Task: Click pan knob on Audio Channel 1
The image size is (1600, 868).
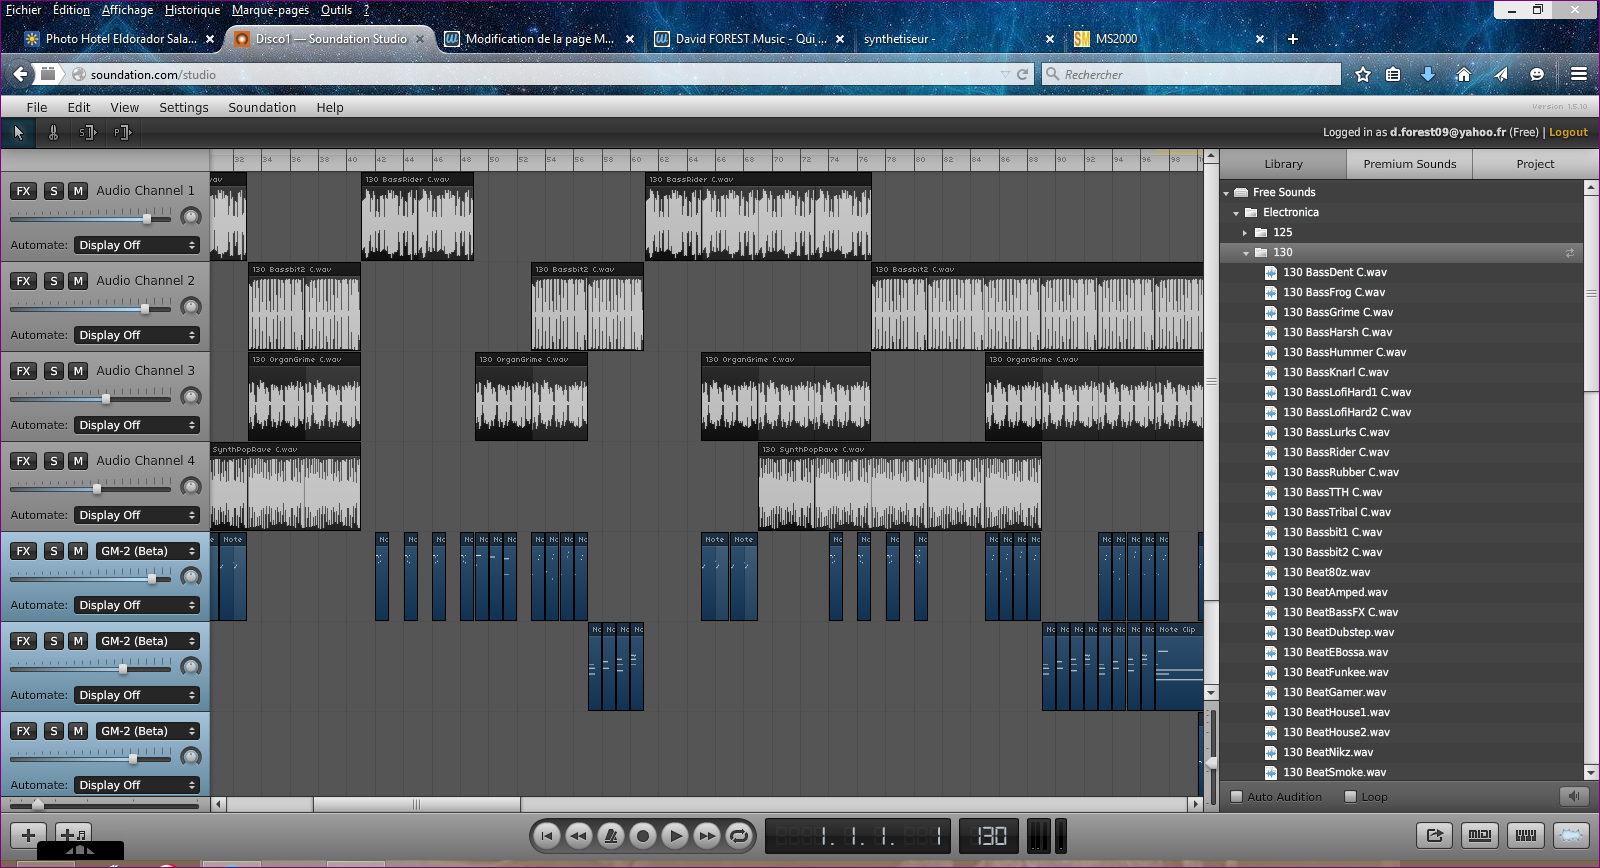Action: point(190,217)
